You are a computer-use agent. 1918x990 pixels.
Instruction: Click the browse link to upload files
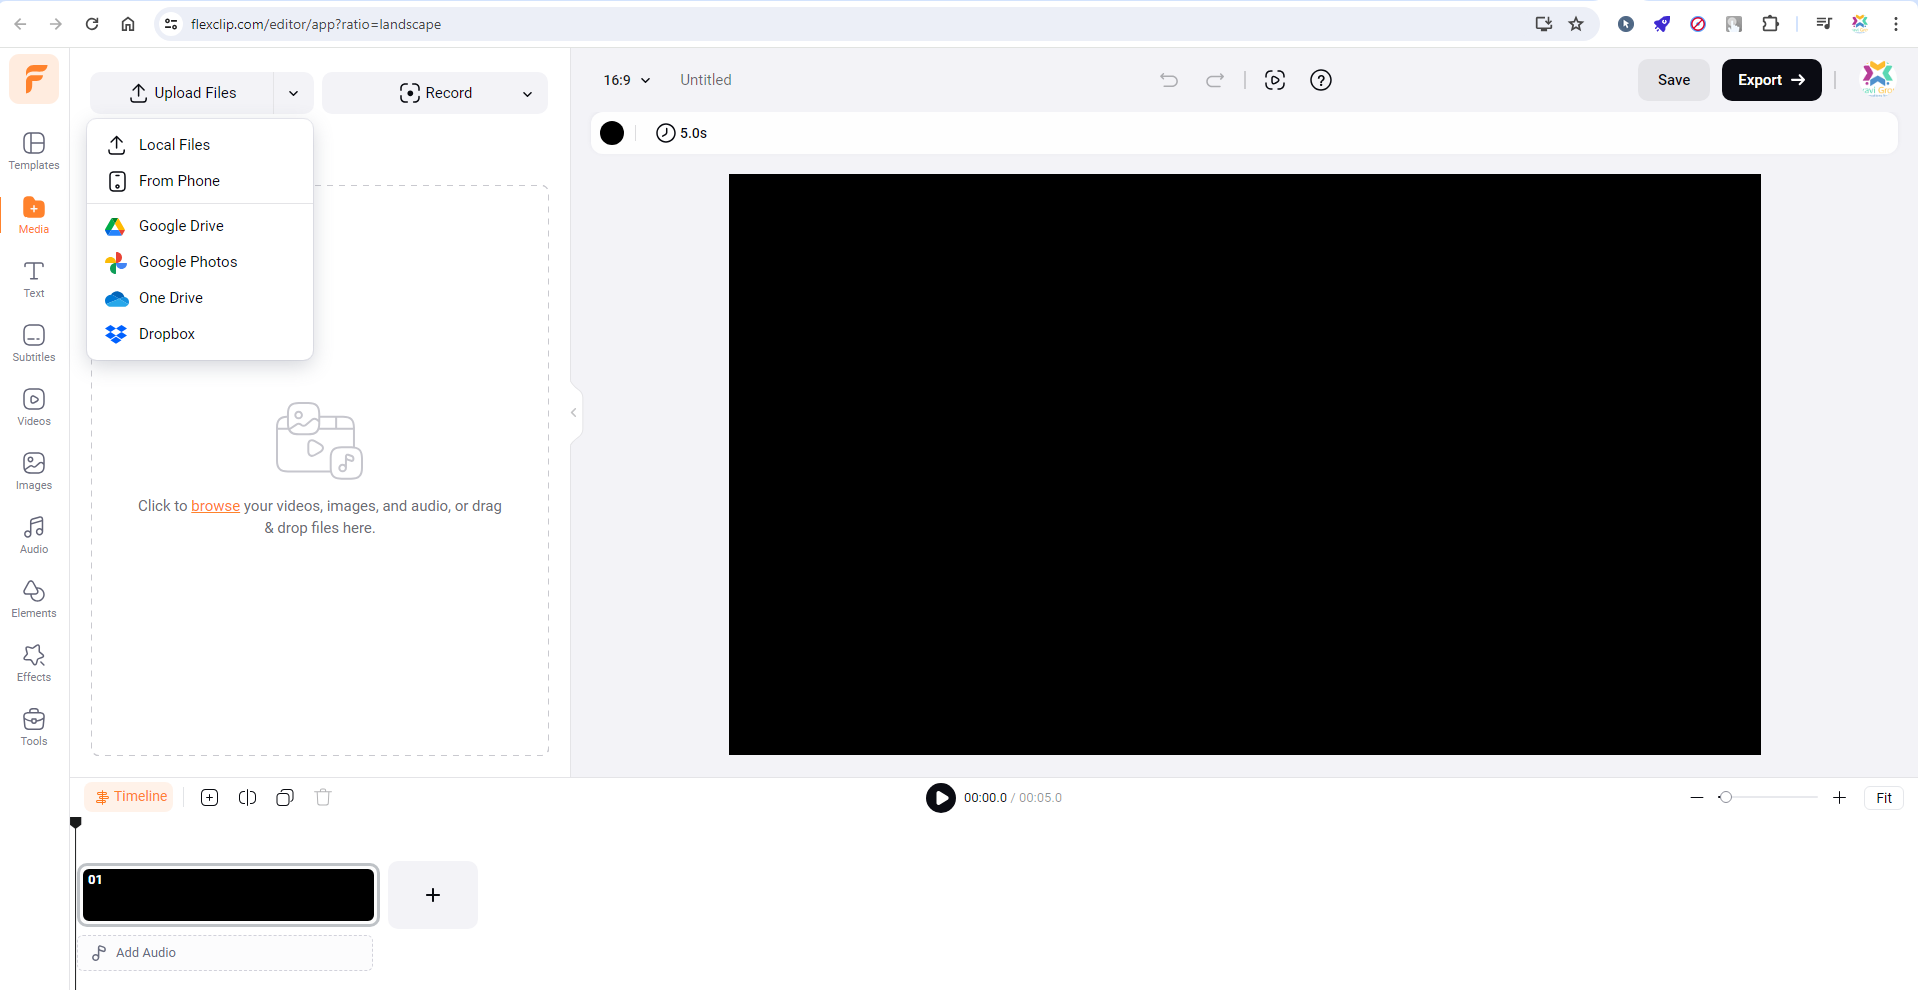tap(215, 506)
